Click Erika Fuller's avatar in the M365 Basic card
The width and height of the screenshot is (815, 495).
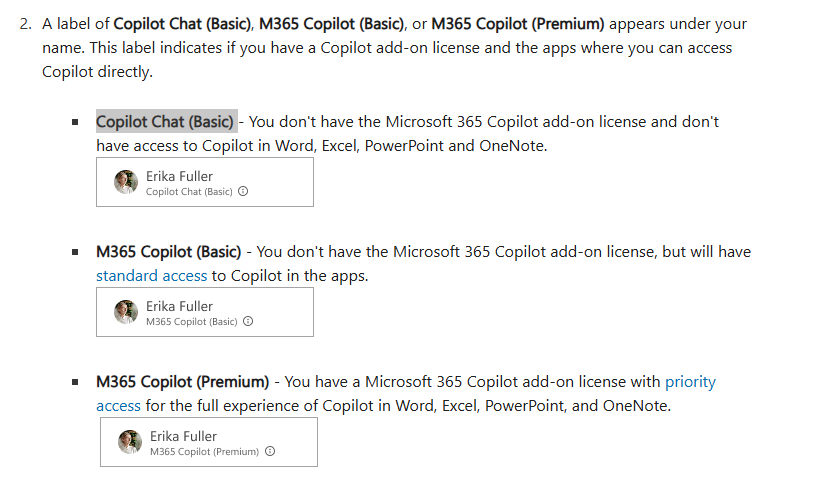[x=126, y=312]
